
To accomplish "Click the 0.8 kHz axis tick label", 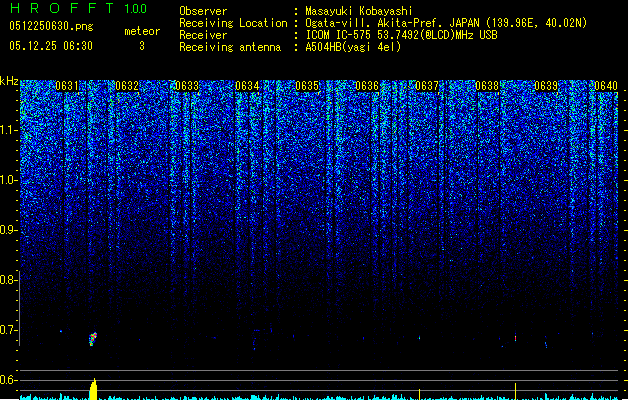I will 8,280.
